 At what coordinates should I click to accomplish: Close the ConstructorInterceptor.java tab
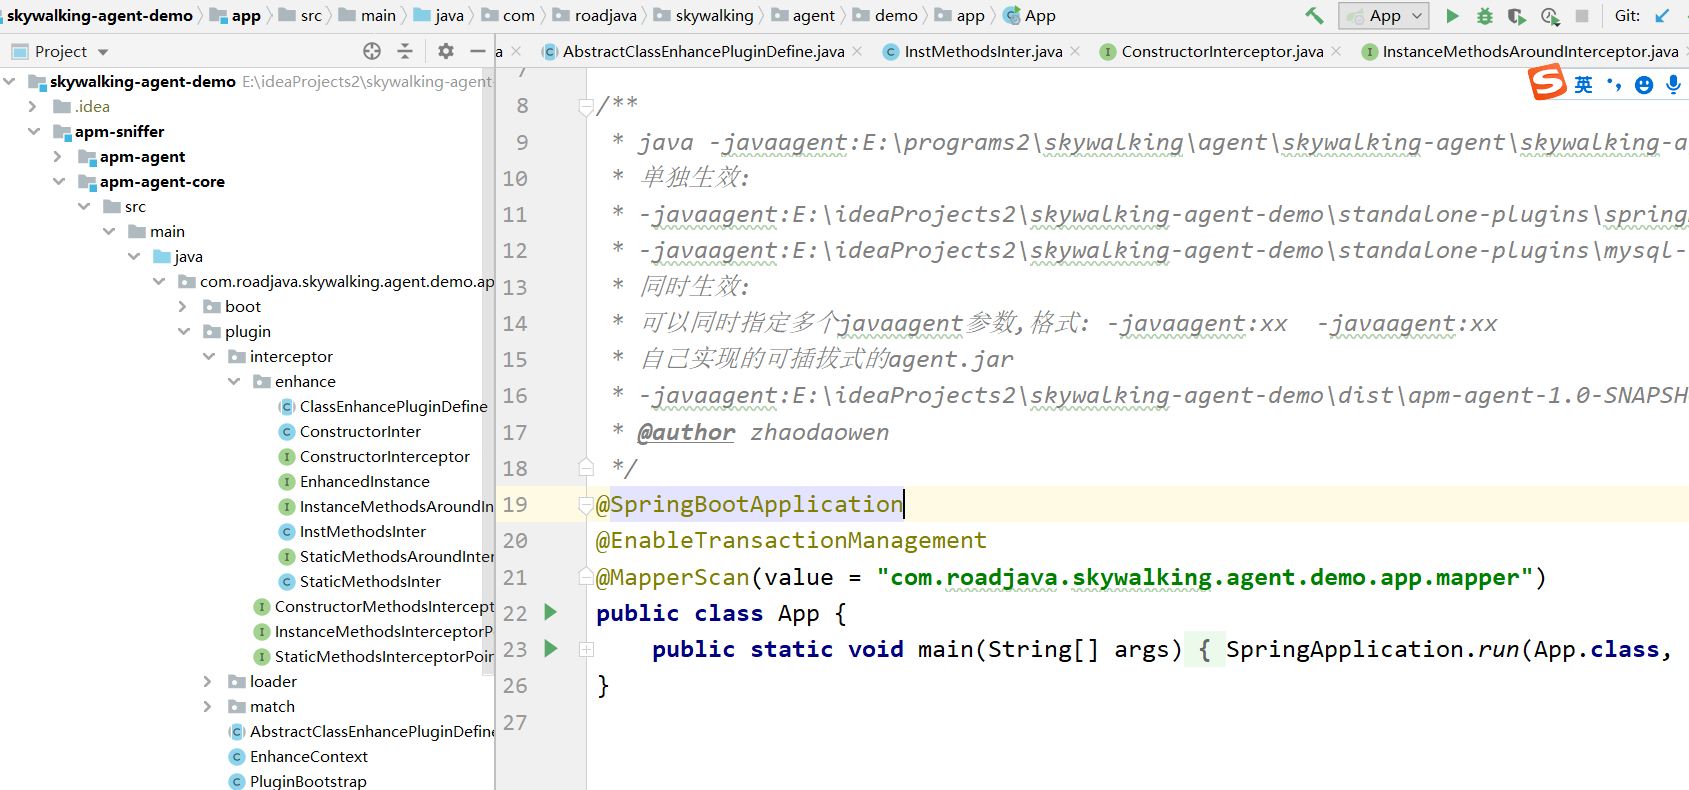point(1336,51)
